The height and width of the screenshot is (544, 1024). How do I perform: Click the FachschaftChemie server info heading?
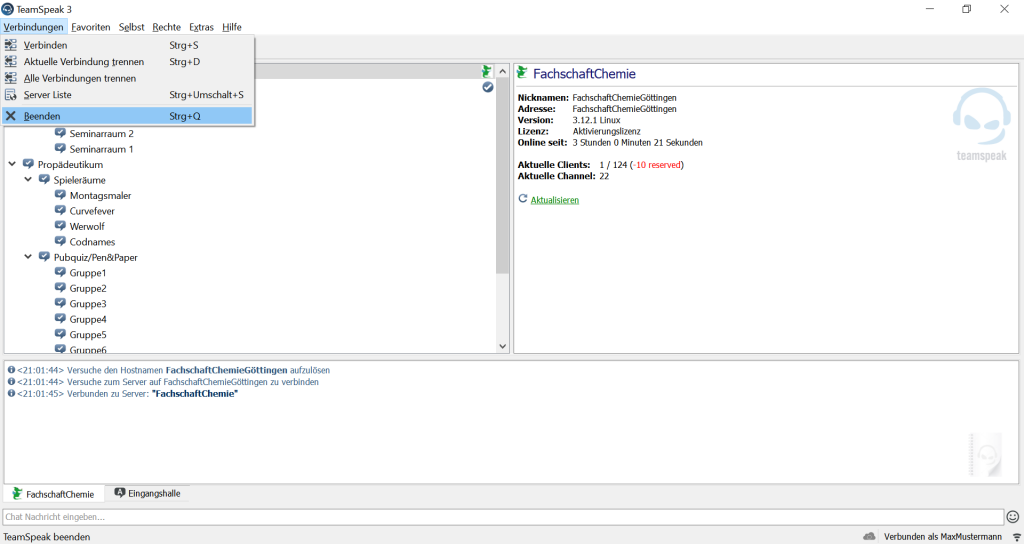click(x=584, y=74)
